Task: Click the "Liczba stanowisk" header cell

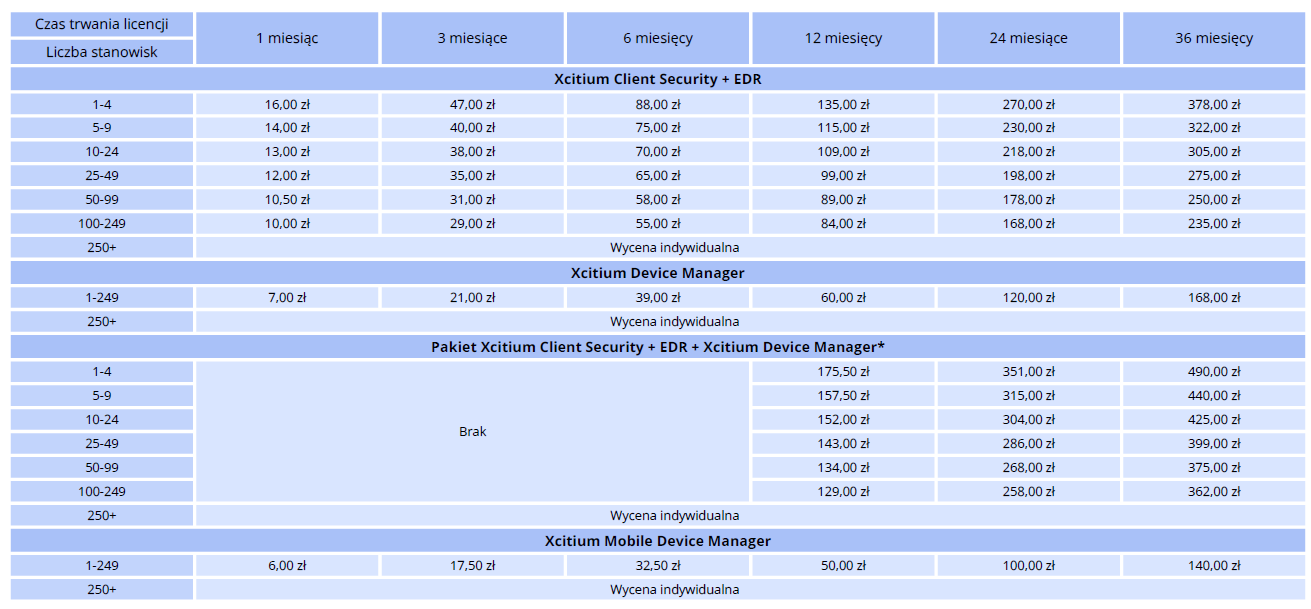Action: pyautogui.click(x=102, y=52)
